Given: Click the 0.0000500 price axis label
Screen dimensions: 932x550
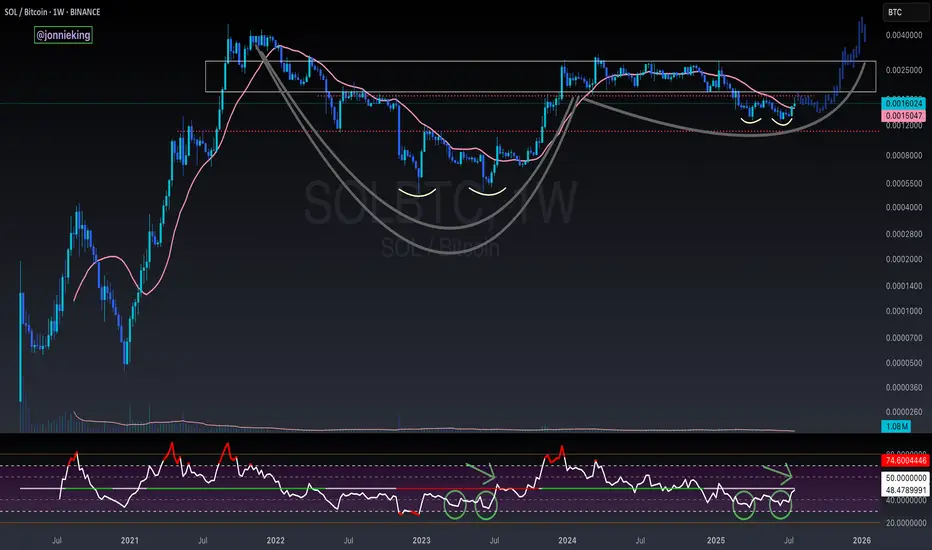Looking at the screenshot, I should pos(903,363).
